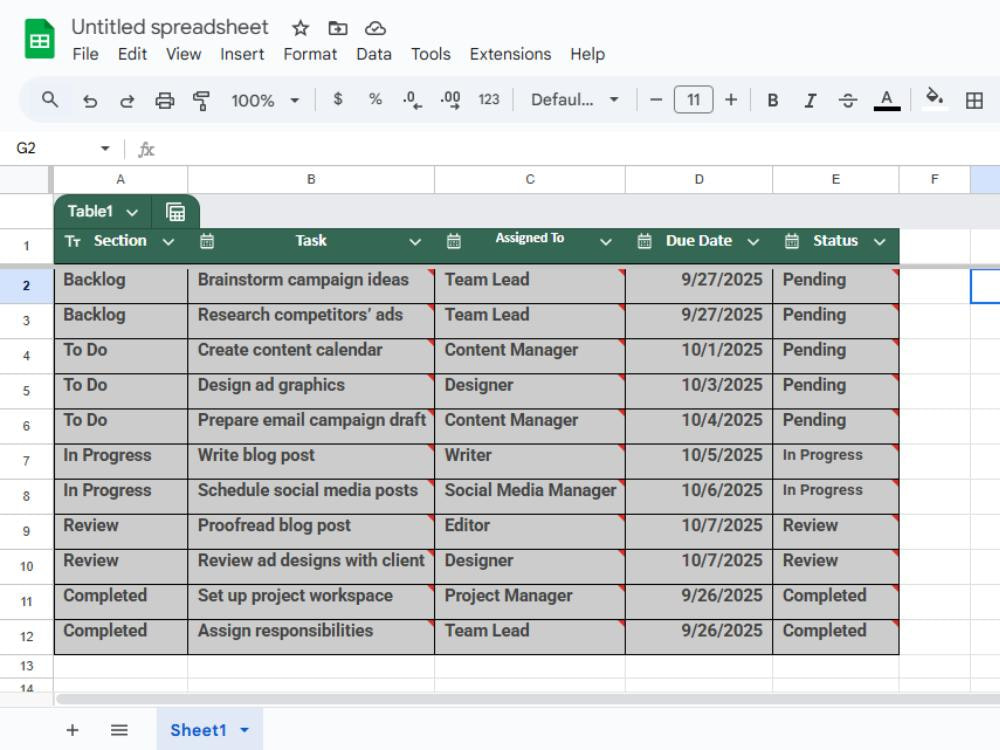Open the File menu

[85, 54]
